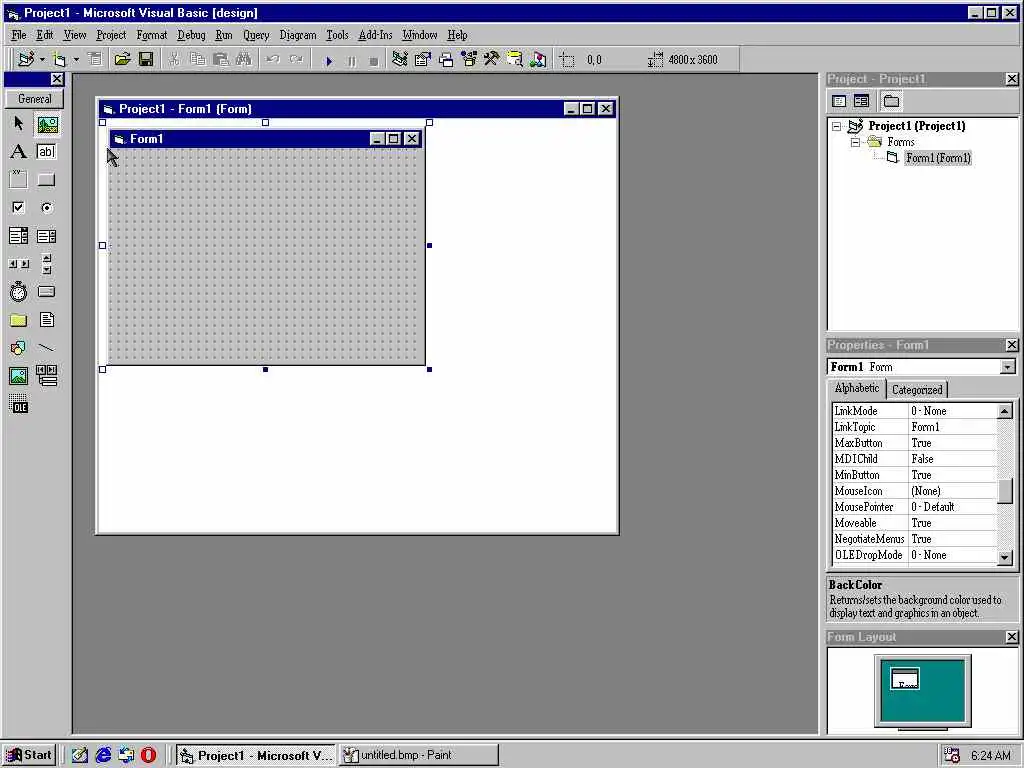The height and width of the screenshot is (768, 1024).
Task: Select the ComboBox control tool
Action: point(18,236)
